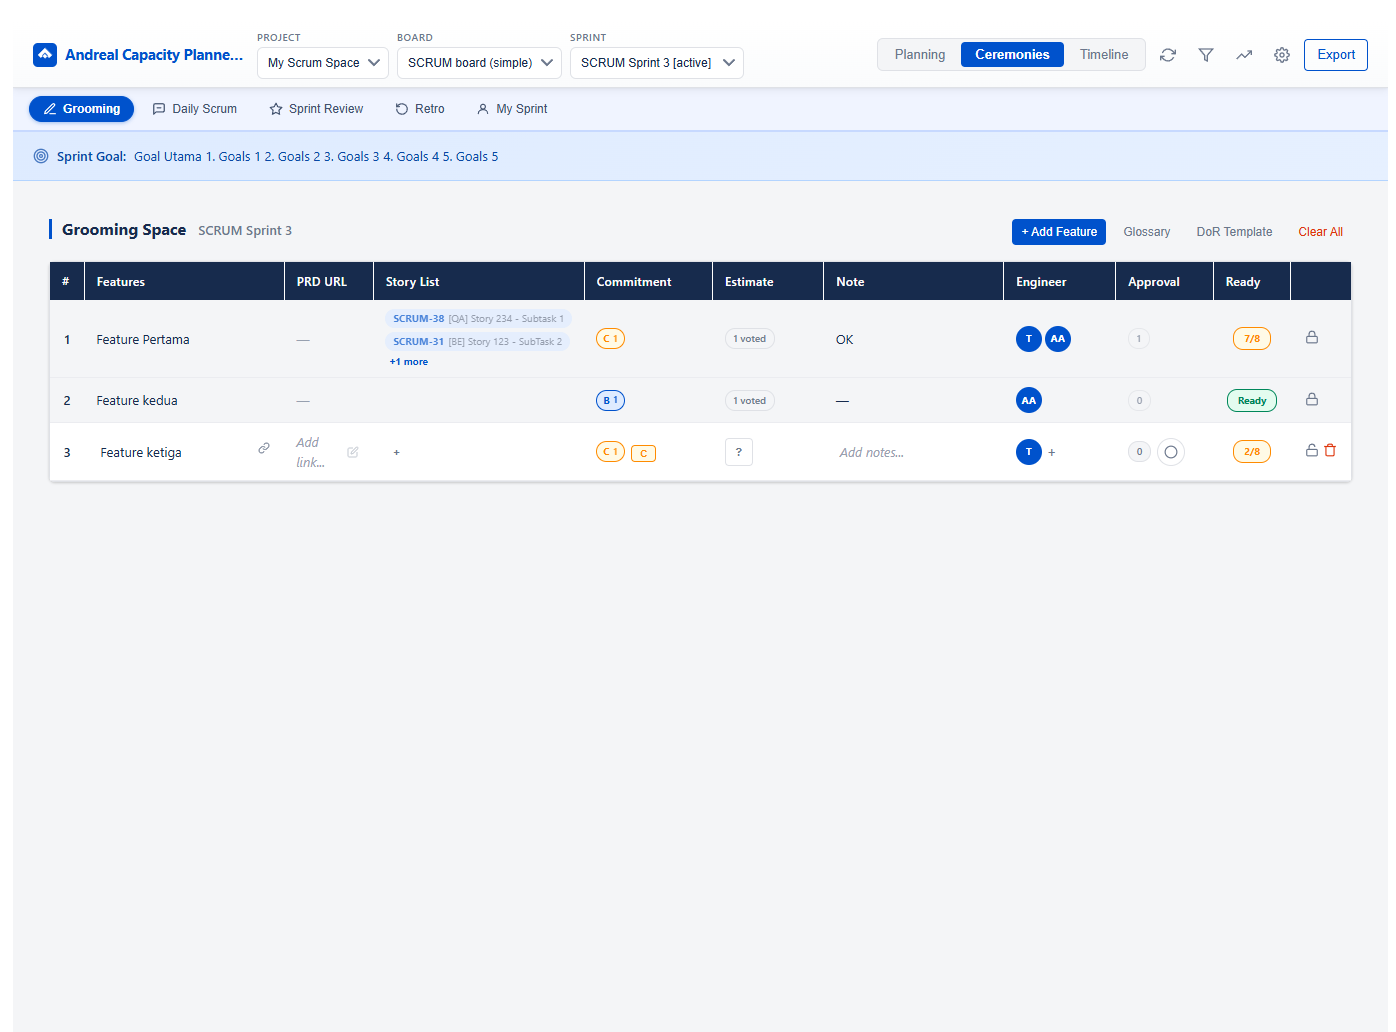Switch to the Timeline view
The image size is (1396, 1032).
(x=1103, y=54)
